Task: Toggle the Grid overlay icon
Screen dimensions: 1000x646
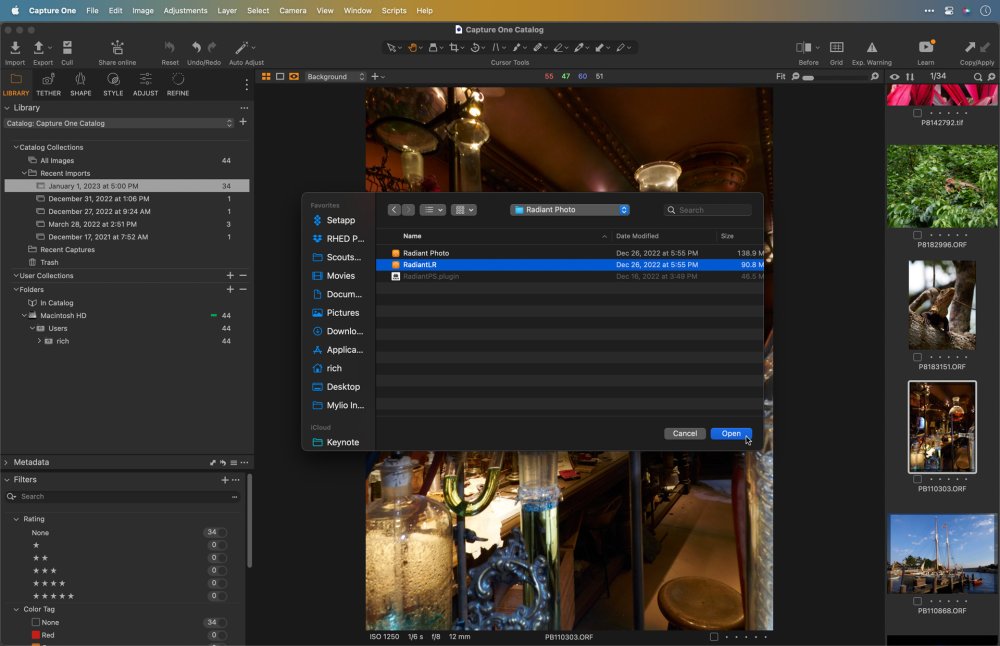Action: pyautogui.click(x=836, y=48)
